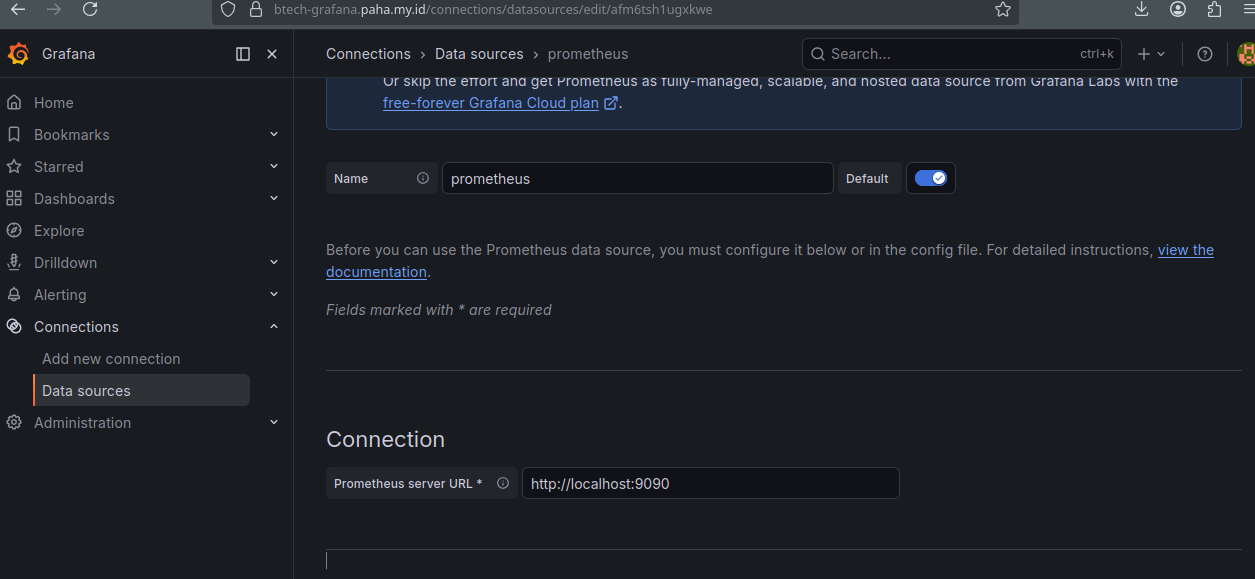Open browser downloads icon

click(x=1142, y=9)
